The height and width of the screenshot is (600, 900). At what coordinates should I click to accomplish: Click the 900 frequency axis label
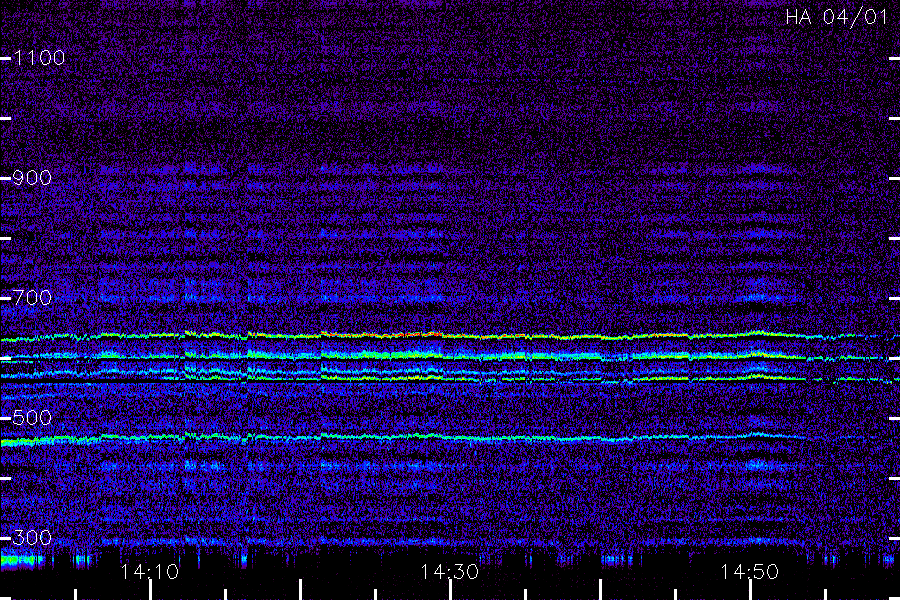(32, 178)
